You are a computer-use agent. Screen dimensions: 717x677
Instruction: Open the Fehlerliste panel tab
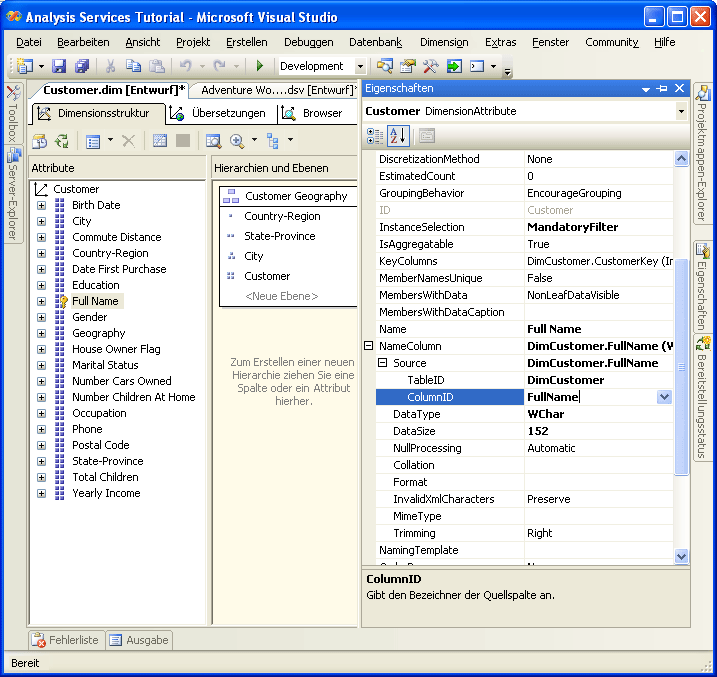coord(65,640)
